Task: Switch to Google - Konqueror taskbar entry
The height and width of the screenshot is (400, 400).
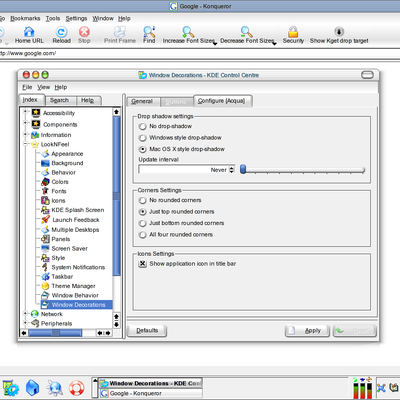Action: pyautogui.click(x=151, y=394)
